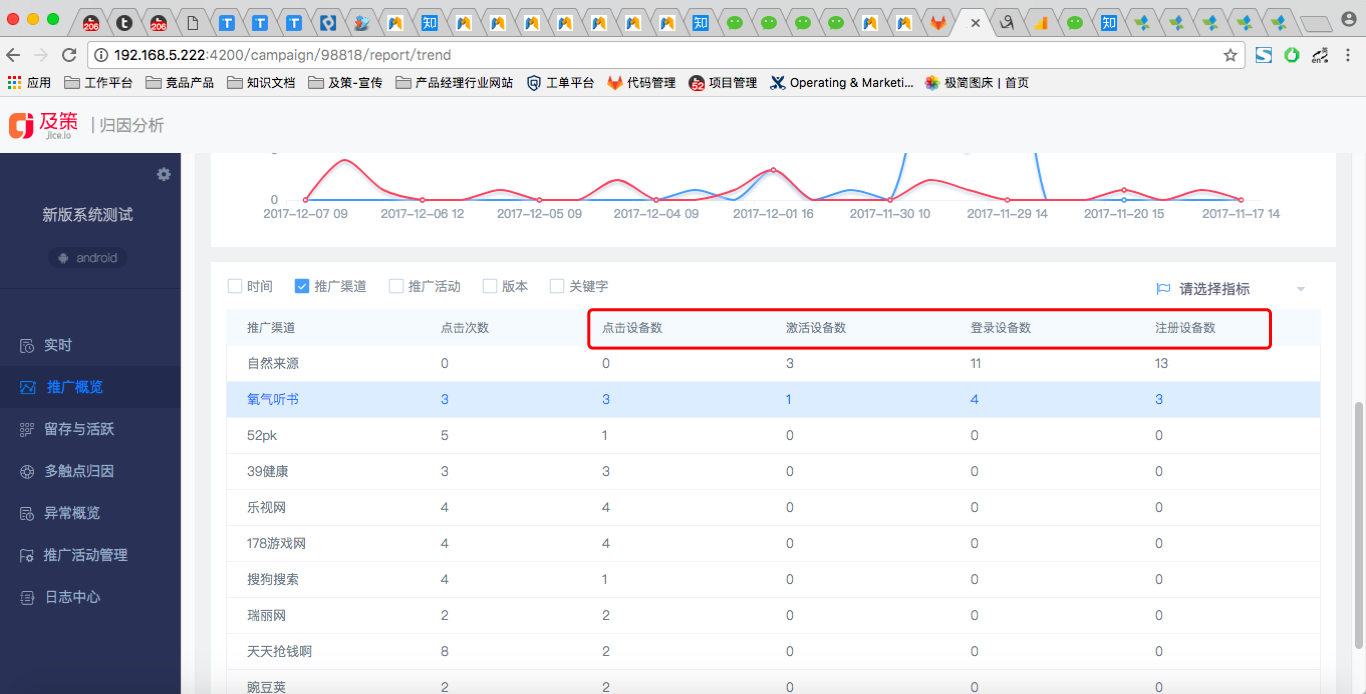Screen dimensions: 1366x694
Task: Check the 关键字 checkbox
Action: coord(557,286)
